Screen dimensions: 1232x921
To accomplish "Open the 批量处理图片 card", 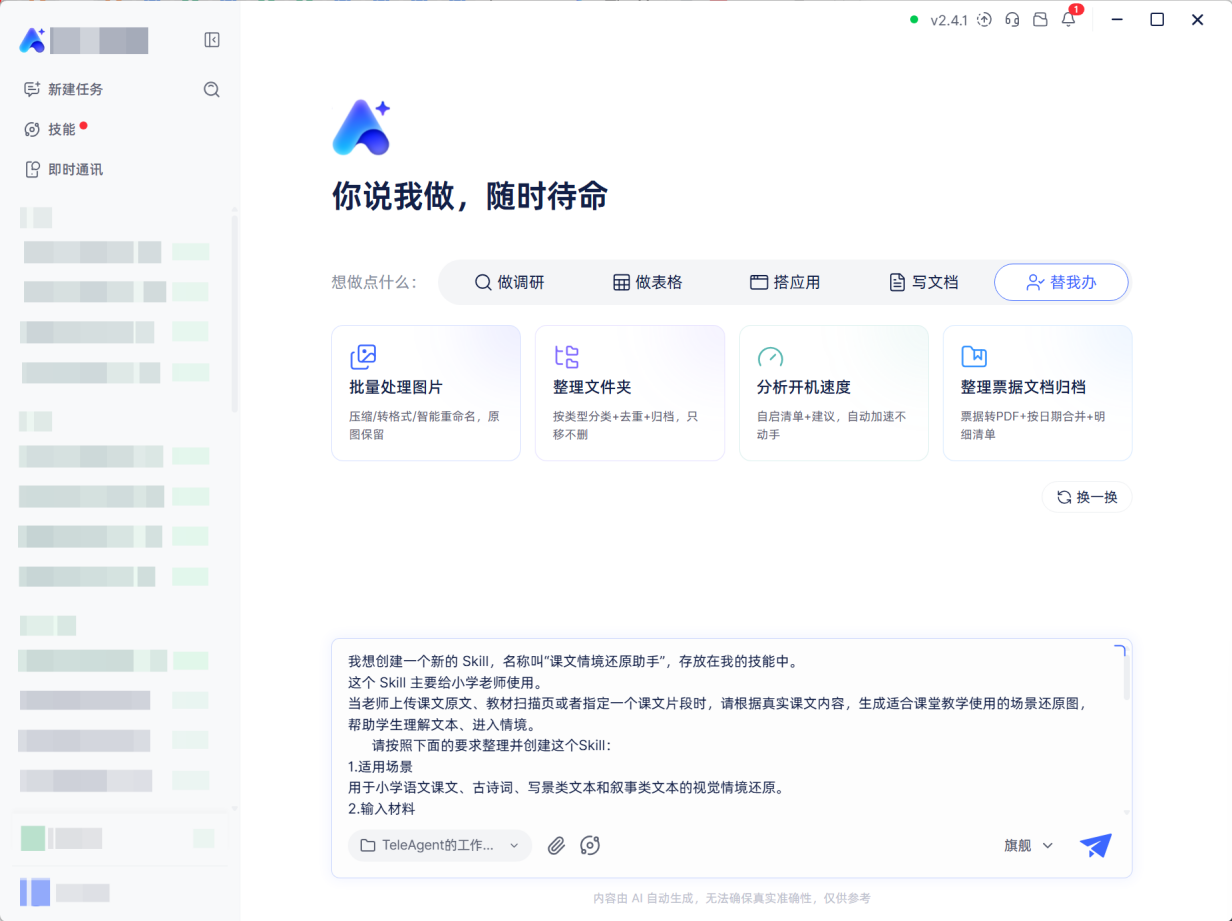I will click(426, 393).
